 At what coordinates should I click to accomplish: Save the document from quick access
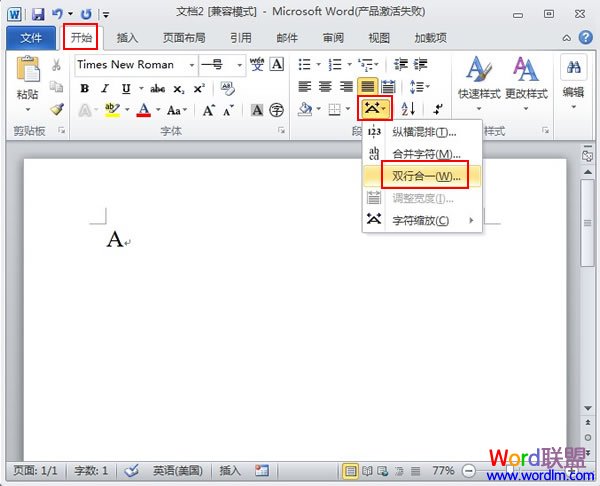coord(38,15)
